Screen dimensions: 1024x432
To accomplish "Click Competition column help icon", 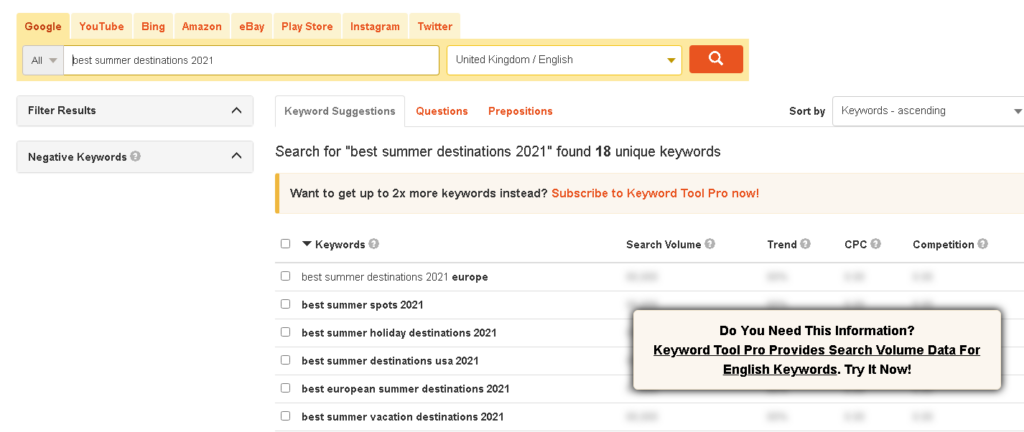I will 983,244.
